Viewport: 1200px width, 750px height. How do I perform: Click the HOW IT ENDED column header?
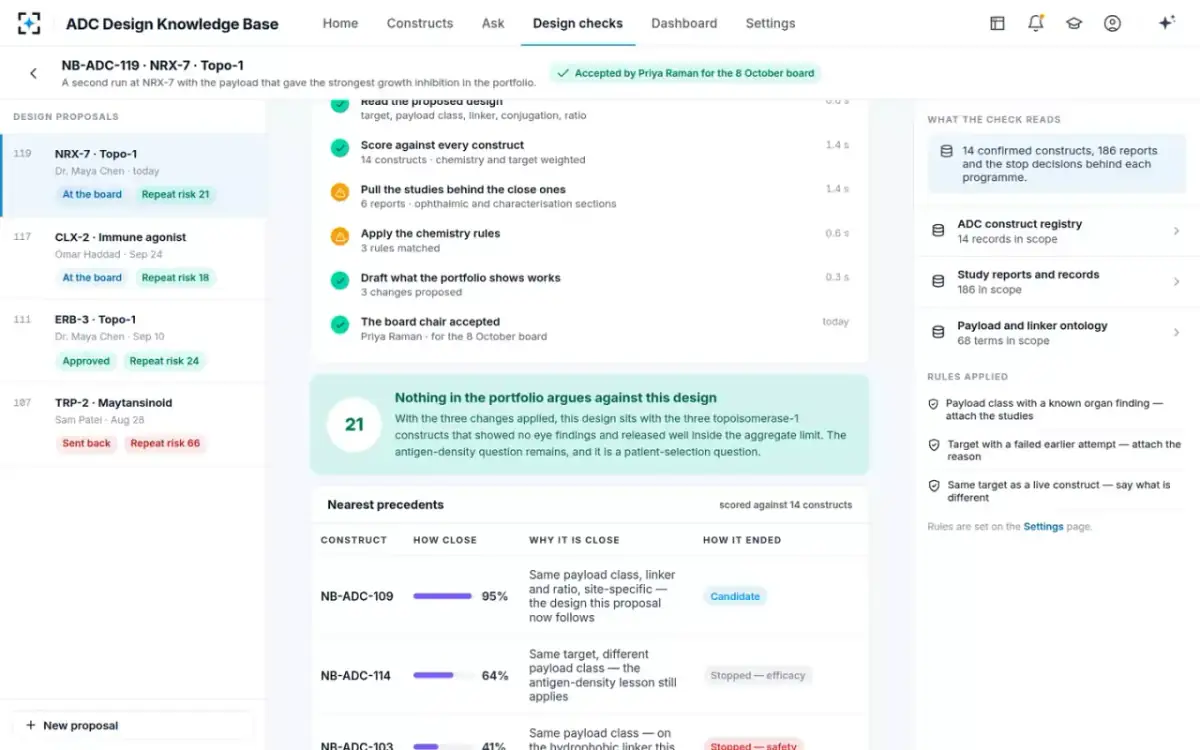(743, 540)
